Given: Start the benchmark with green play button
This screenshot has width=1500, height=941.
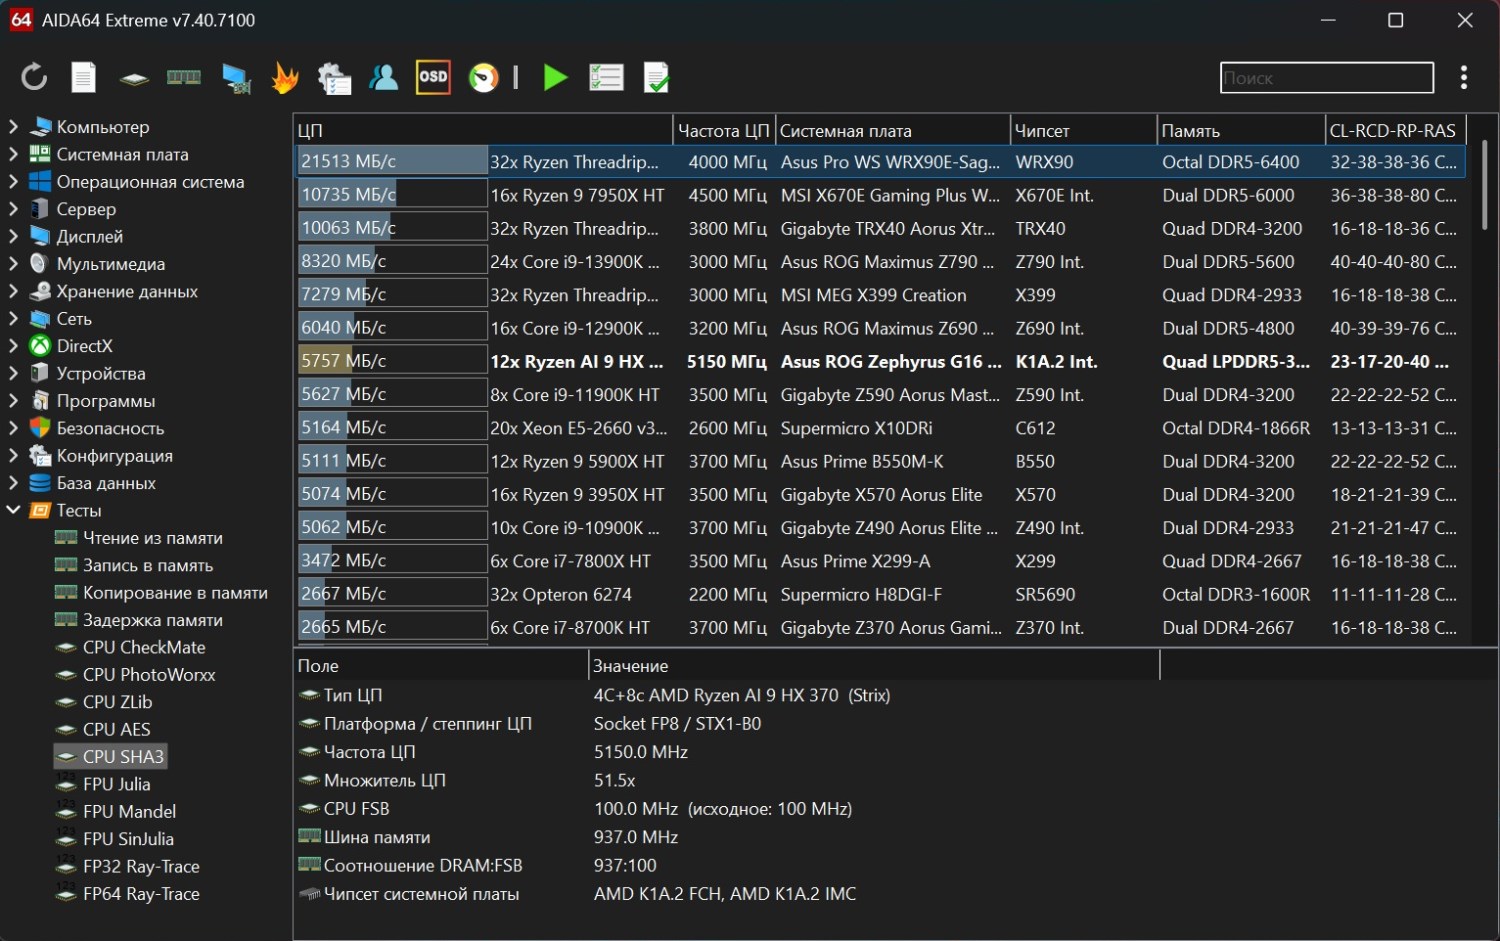Looking at the screenshot, I should click(x=555, y=77).
